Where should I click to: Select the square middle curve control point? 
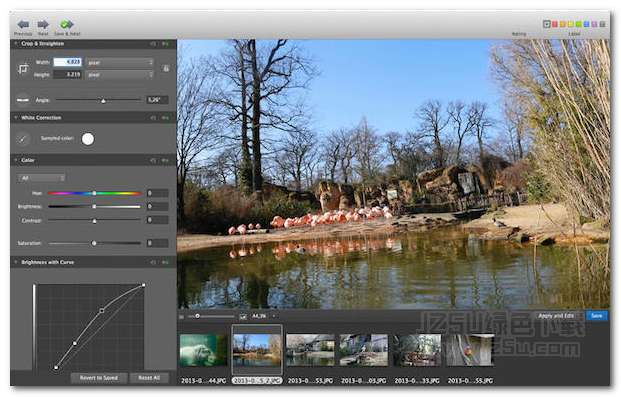click(102, 311)
